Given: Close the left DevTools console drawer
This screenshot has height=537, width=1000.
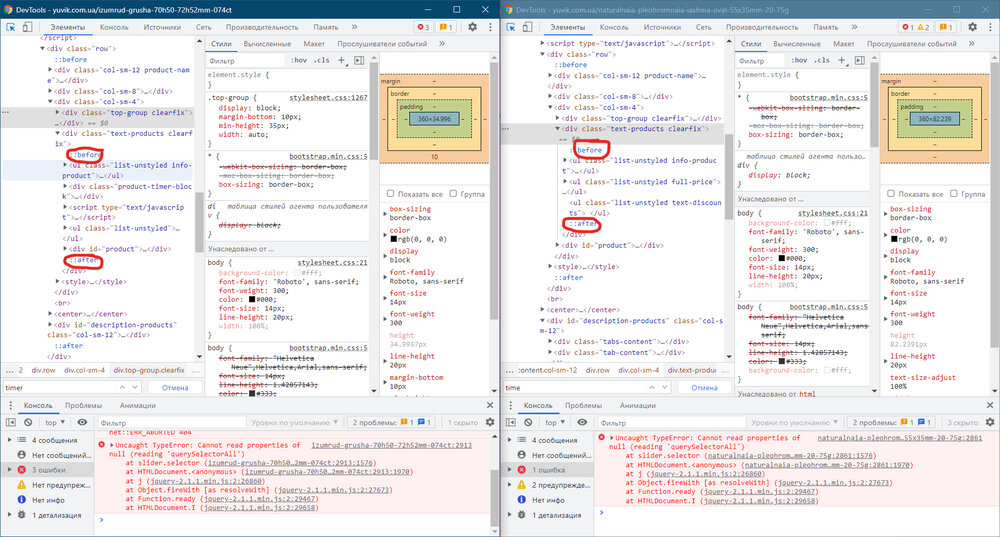Looking at the screenshot, I should [490, 405].
